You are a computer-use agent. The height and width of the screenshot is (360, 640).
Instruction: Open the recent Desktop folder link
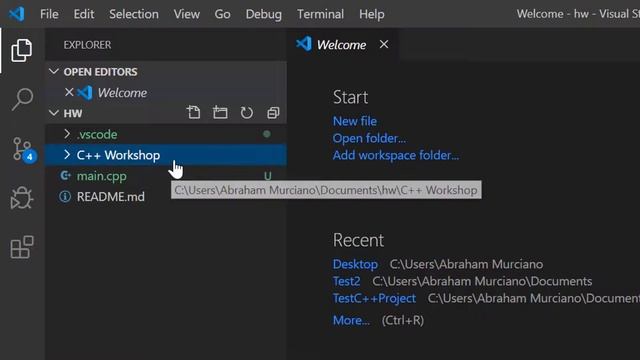pyautogui.click(x=355, y=264)
